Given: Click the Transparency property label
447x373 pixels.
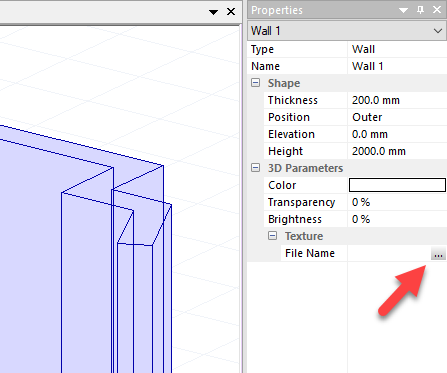Looking at the screenshot, I should [301, 202].
